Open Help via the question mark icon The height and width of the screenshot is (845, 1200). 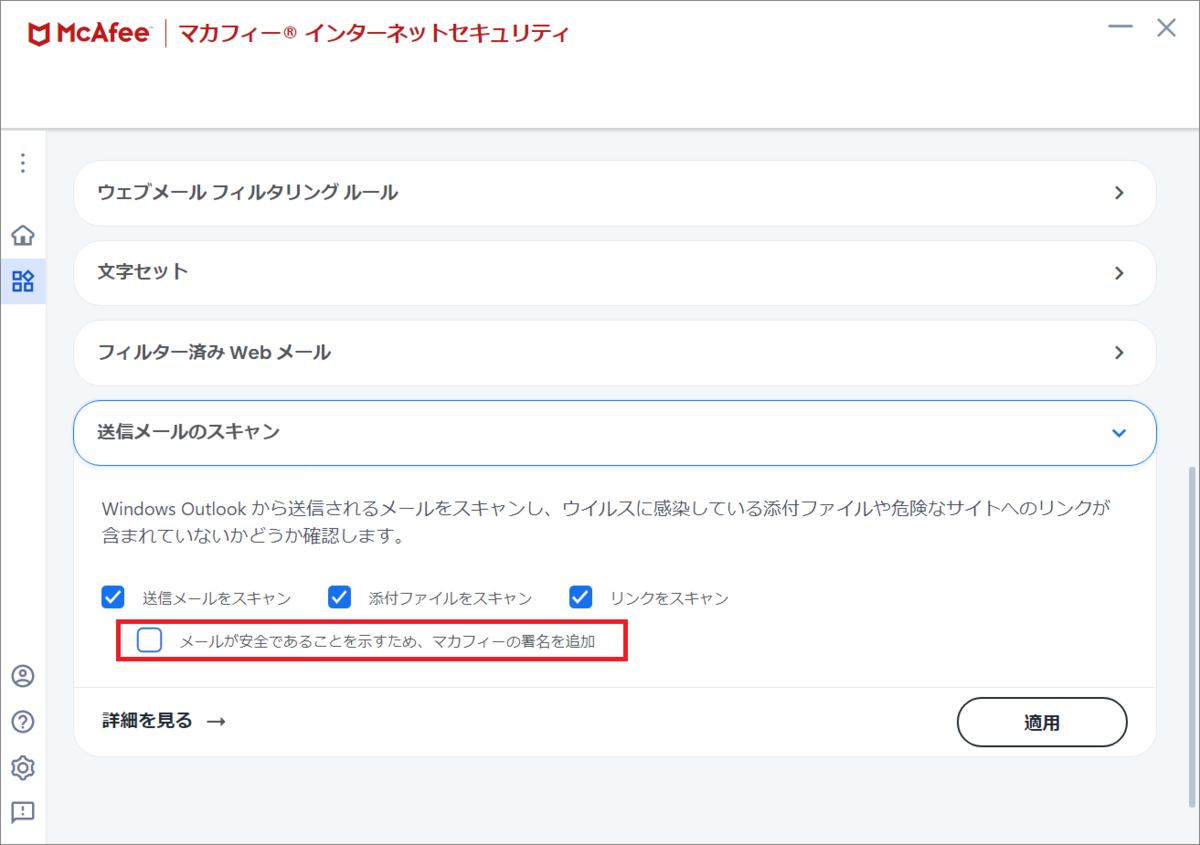(x=22, y=722)
